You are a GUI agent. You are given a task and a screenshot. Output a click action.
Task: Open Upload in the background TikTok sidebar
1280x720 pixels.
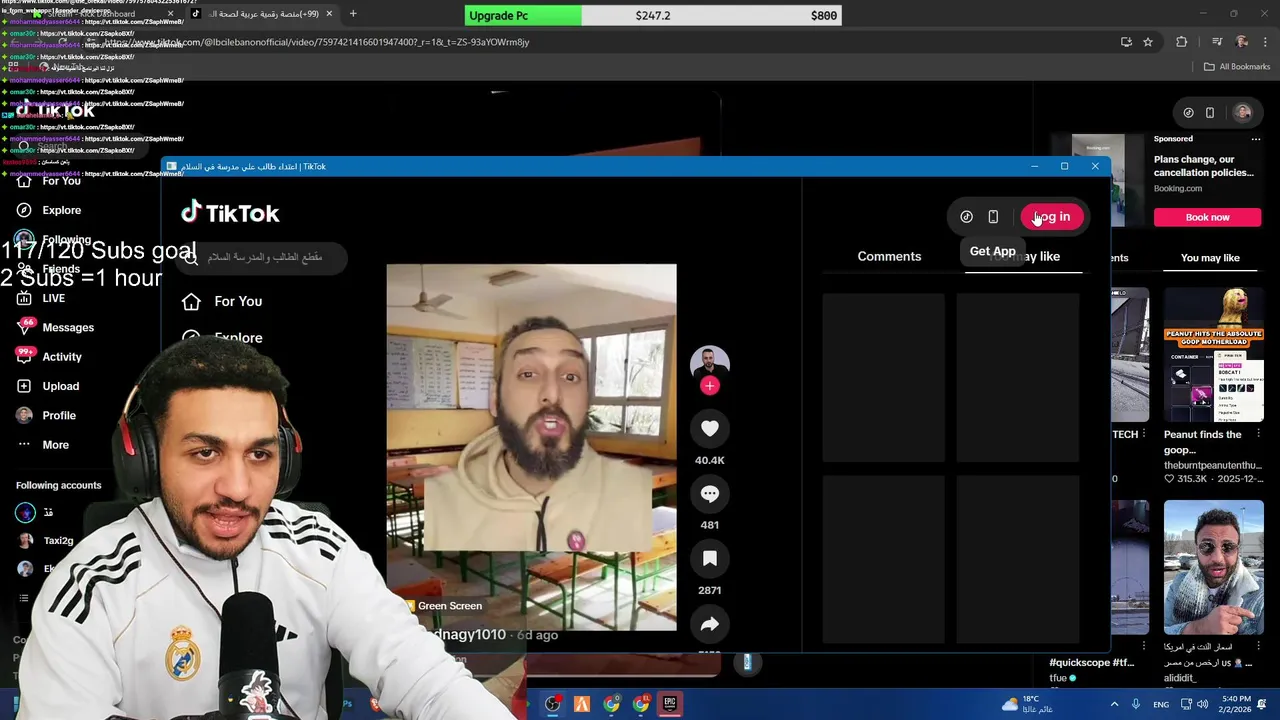coord(48,386)
